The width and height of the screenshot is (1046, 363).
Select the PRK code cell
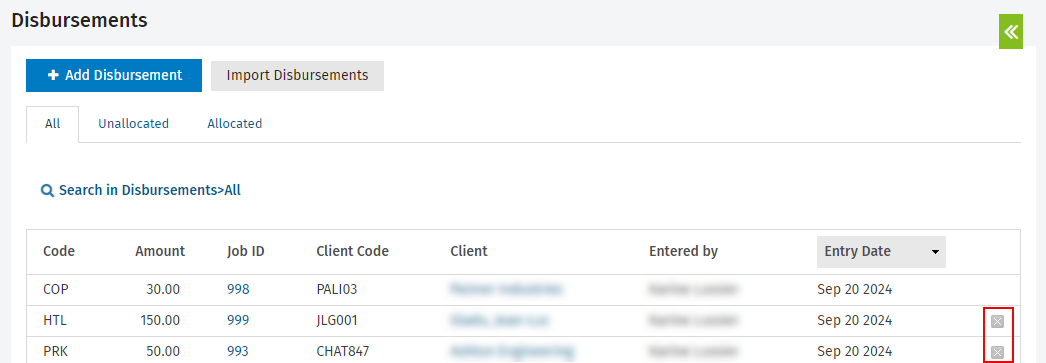click(x=55, y=352)
